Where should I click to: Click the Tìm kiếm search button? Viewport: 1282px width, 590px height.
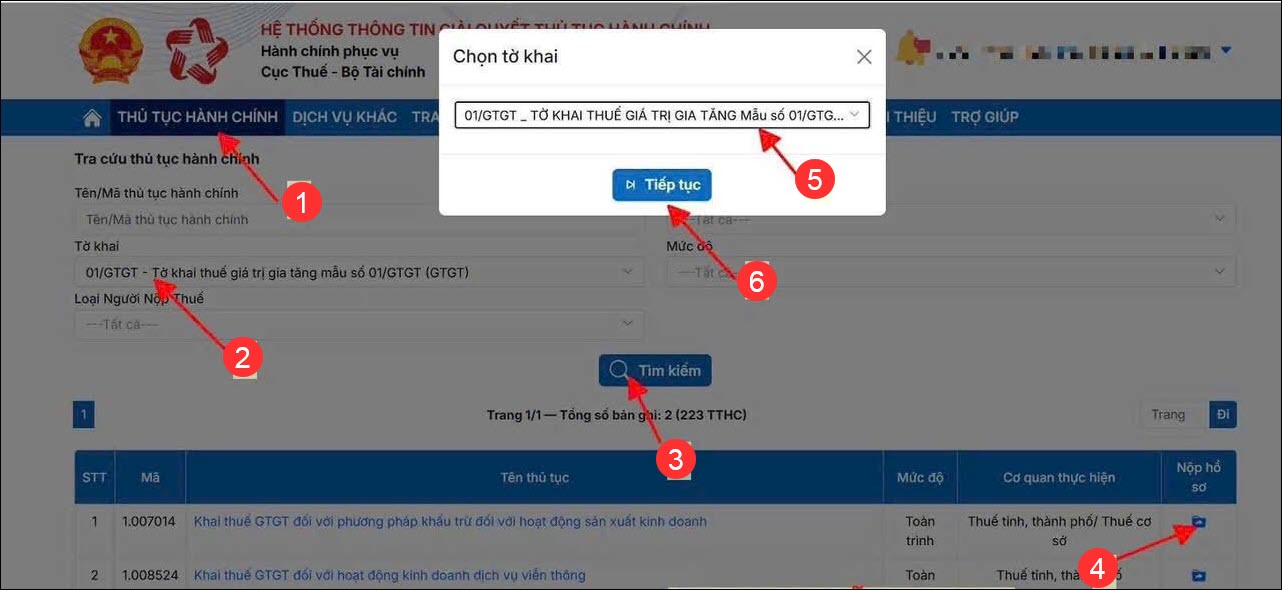point(655,370)
